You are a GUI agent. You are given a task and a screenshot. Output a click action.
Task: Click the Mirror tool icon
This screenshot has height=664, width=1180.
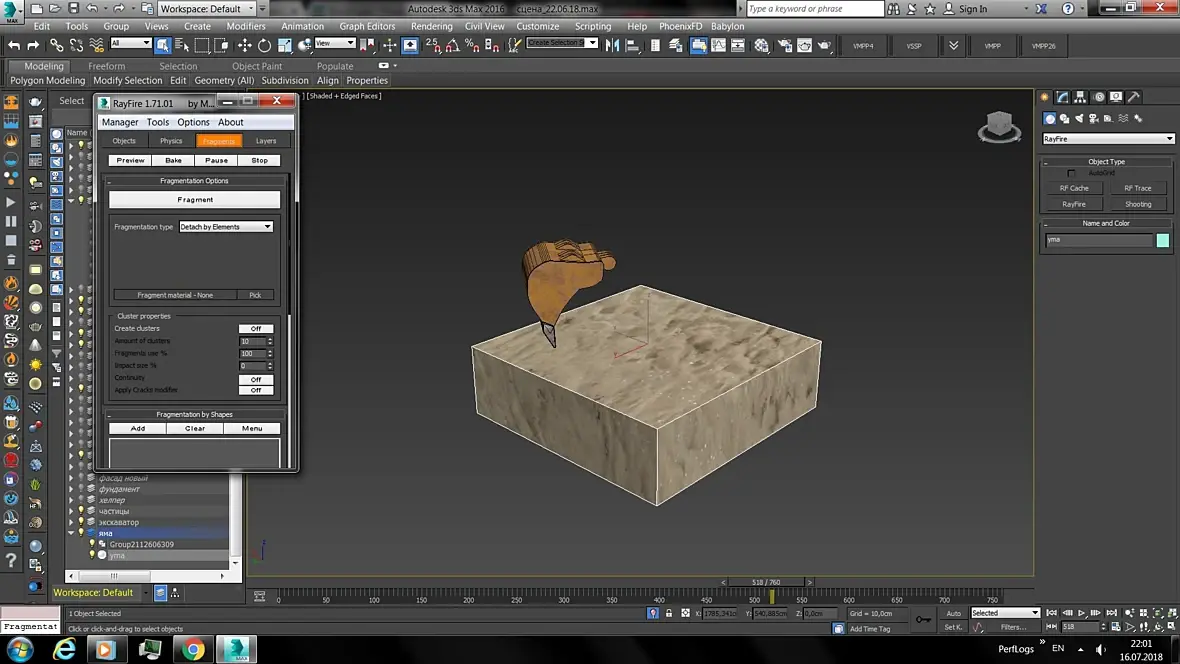tap(613, 46)
